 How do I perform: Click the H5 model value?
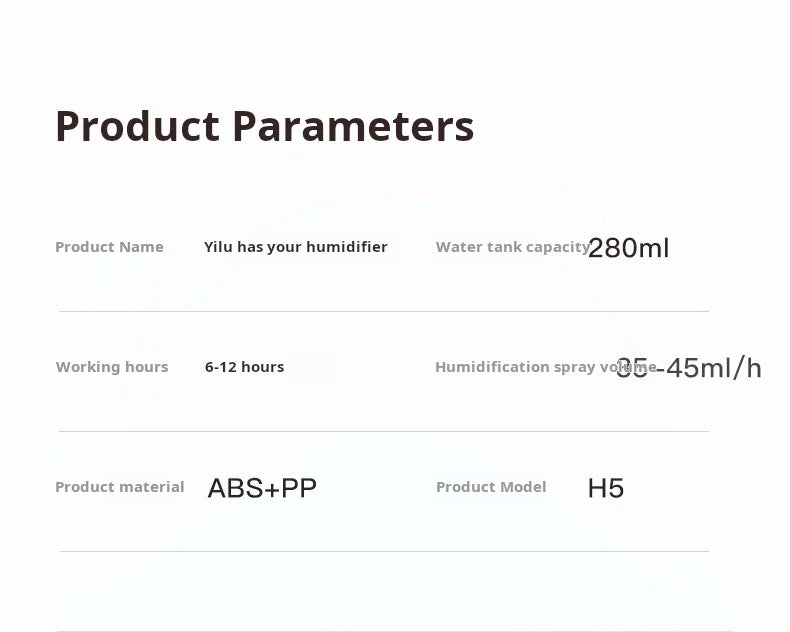606,488
